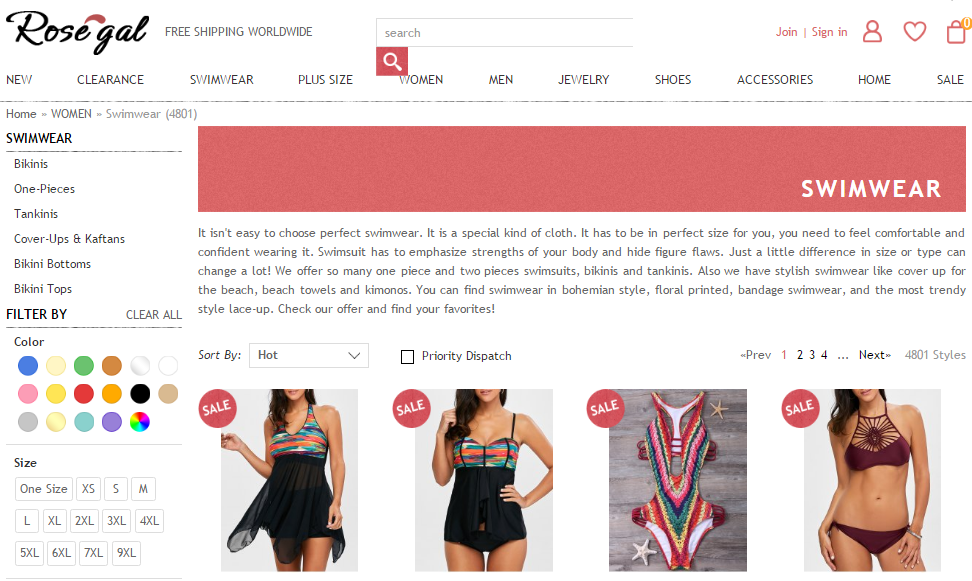Open the wishlist heart icon
Screen dimensions: 972x581
tap(914, 31)
